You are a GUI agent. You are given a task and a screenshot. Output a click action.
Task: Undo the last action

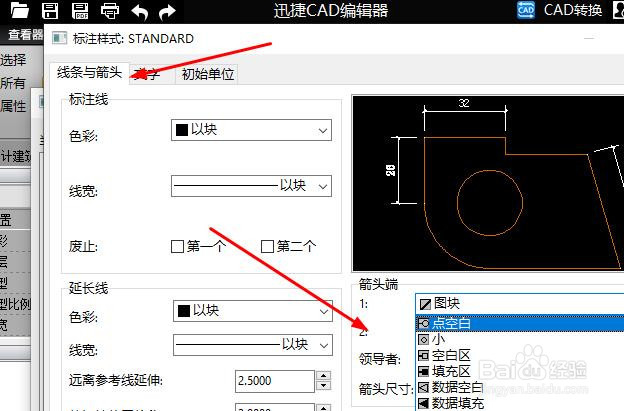click(x=140, y=12)
